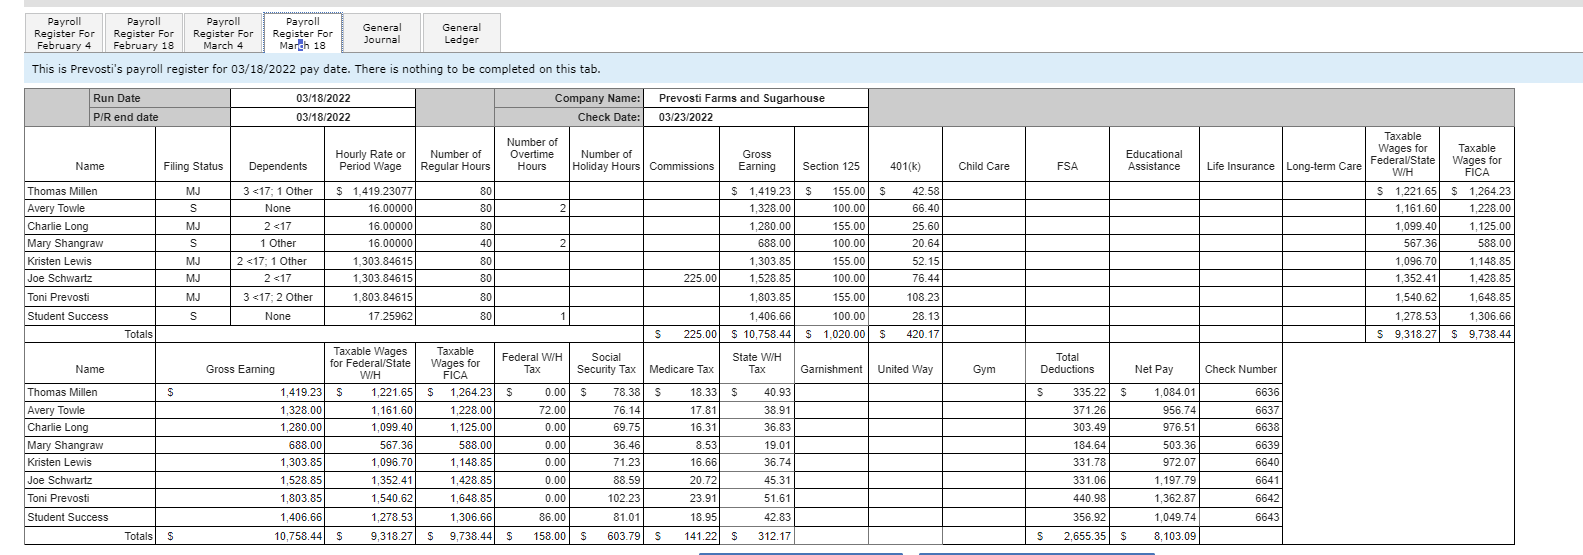Click total deductions 2,655.35
1583x555 pixels.
click(x=1085, y=536)
